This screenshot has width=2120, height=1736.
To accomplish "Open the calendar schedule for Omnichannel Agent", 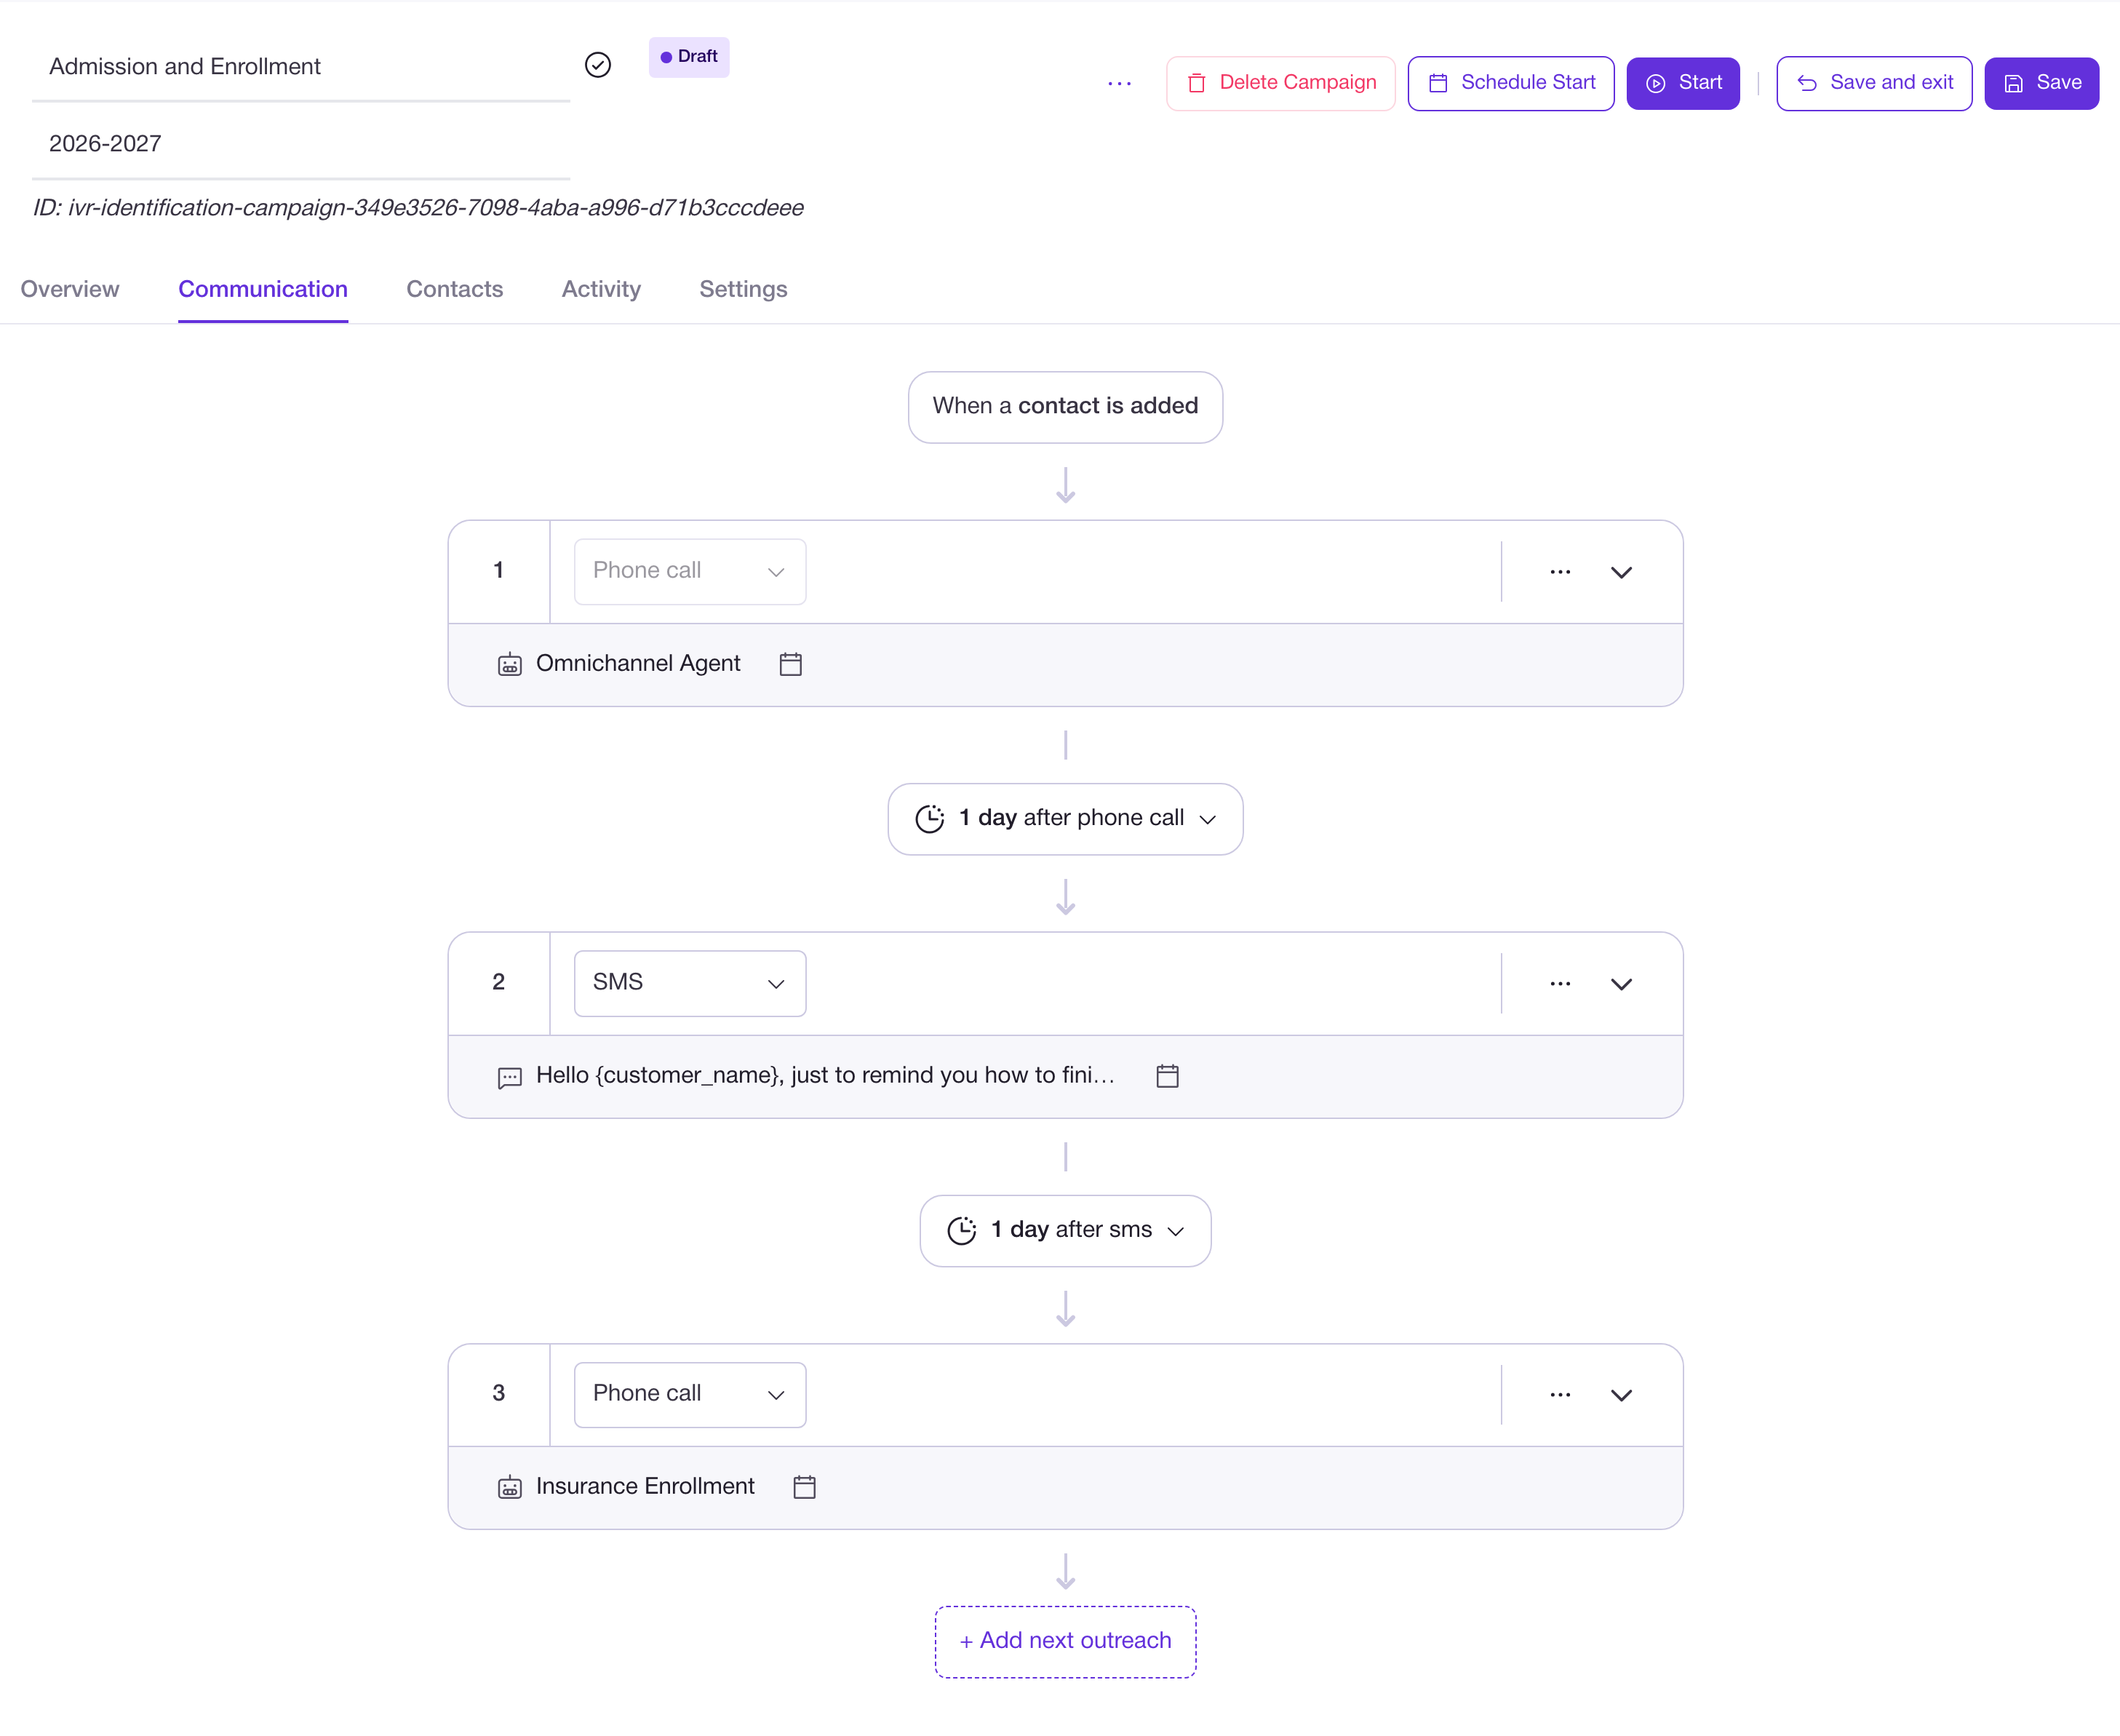I will tap(791, 663).
